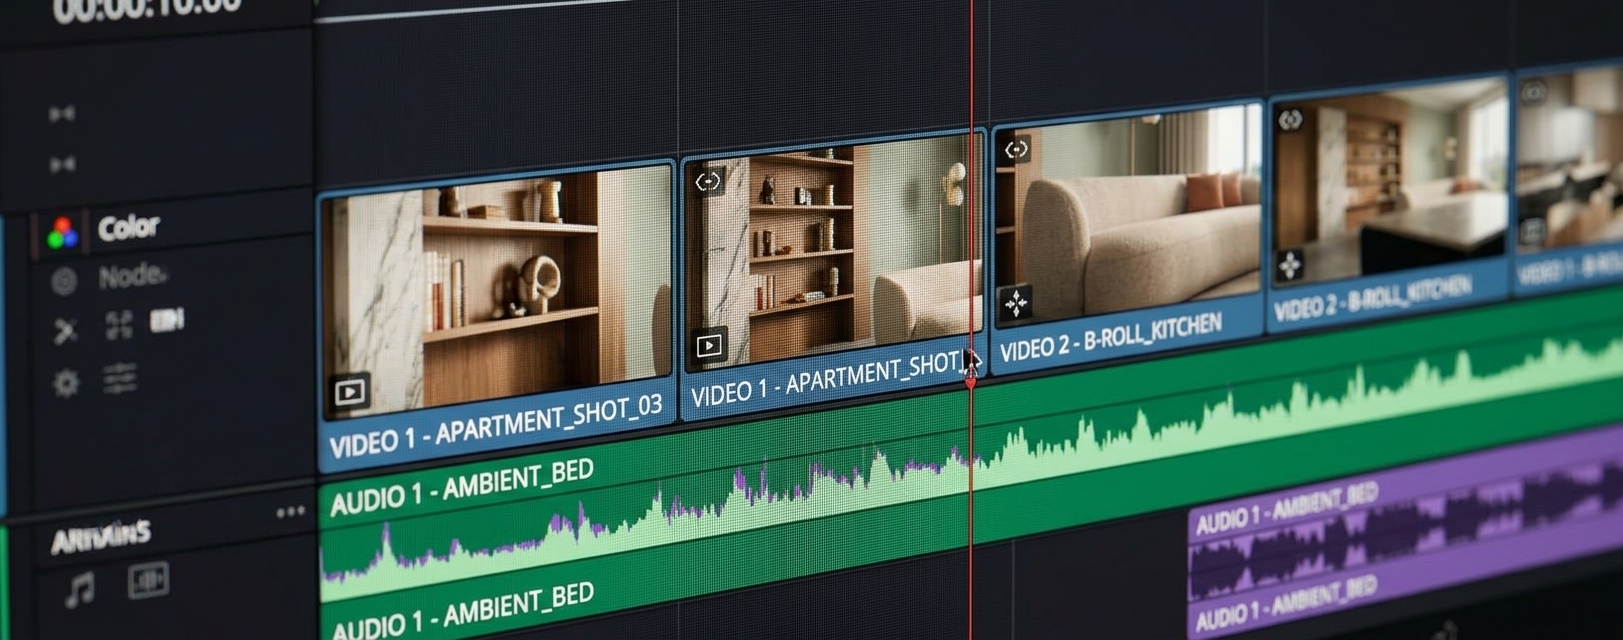
Task: Click the red playhead handle below the video clips
Action: pos(970,381)
